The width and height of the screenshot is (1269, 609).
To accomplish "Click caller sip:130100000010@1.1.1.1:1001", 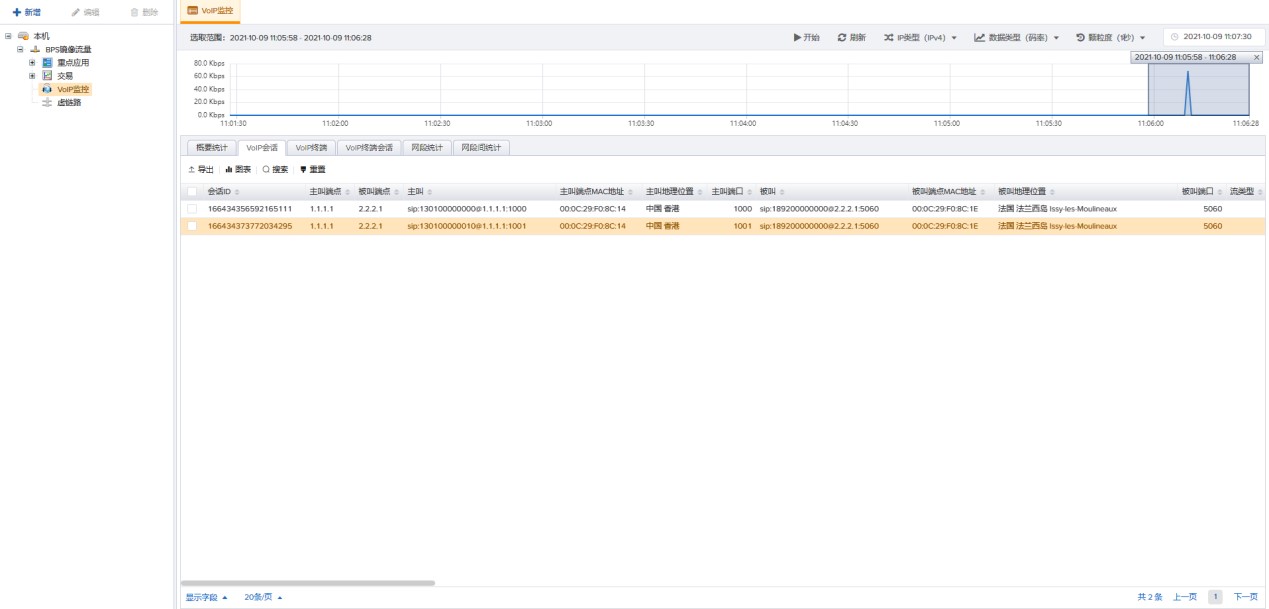I will coord(466,226).
